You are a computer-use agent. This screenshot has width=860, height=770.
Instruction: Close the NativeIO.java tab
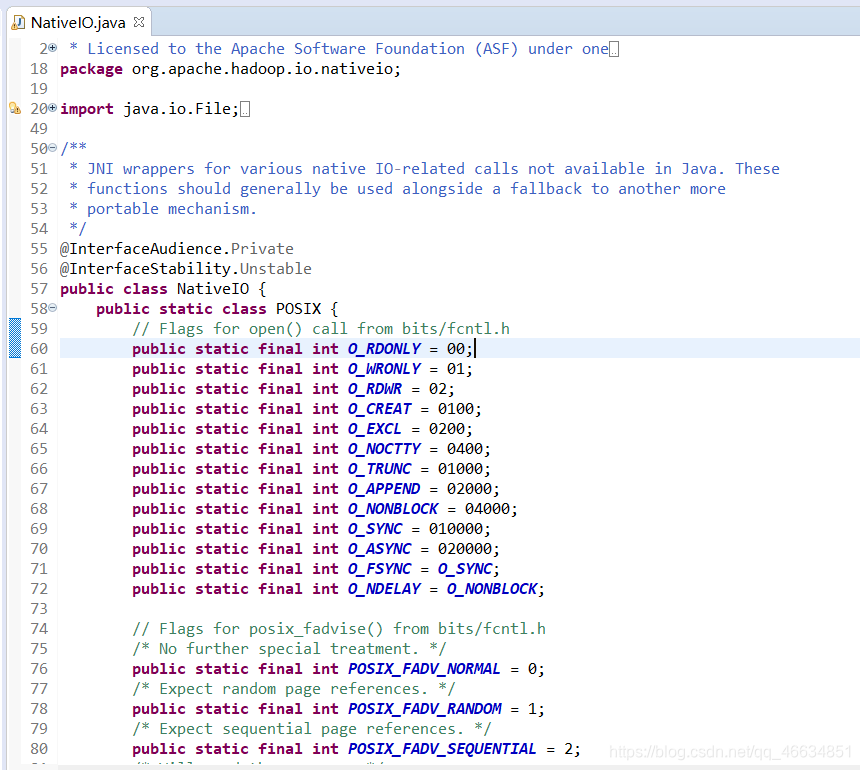(x=137, y=19)
